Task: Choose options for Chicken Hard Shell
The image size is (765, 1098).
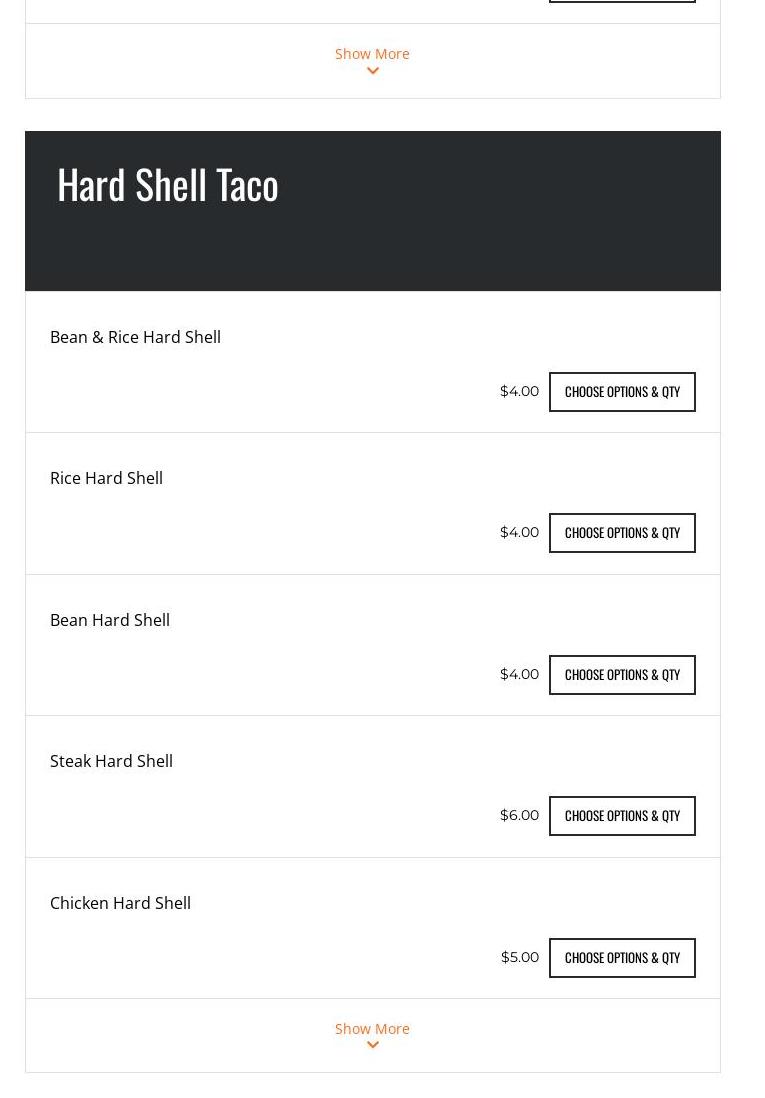Action: (622, 958)
